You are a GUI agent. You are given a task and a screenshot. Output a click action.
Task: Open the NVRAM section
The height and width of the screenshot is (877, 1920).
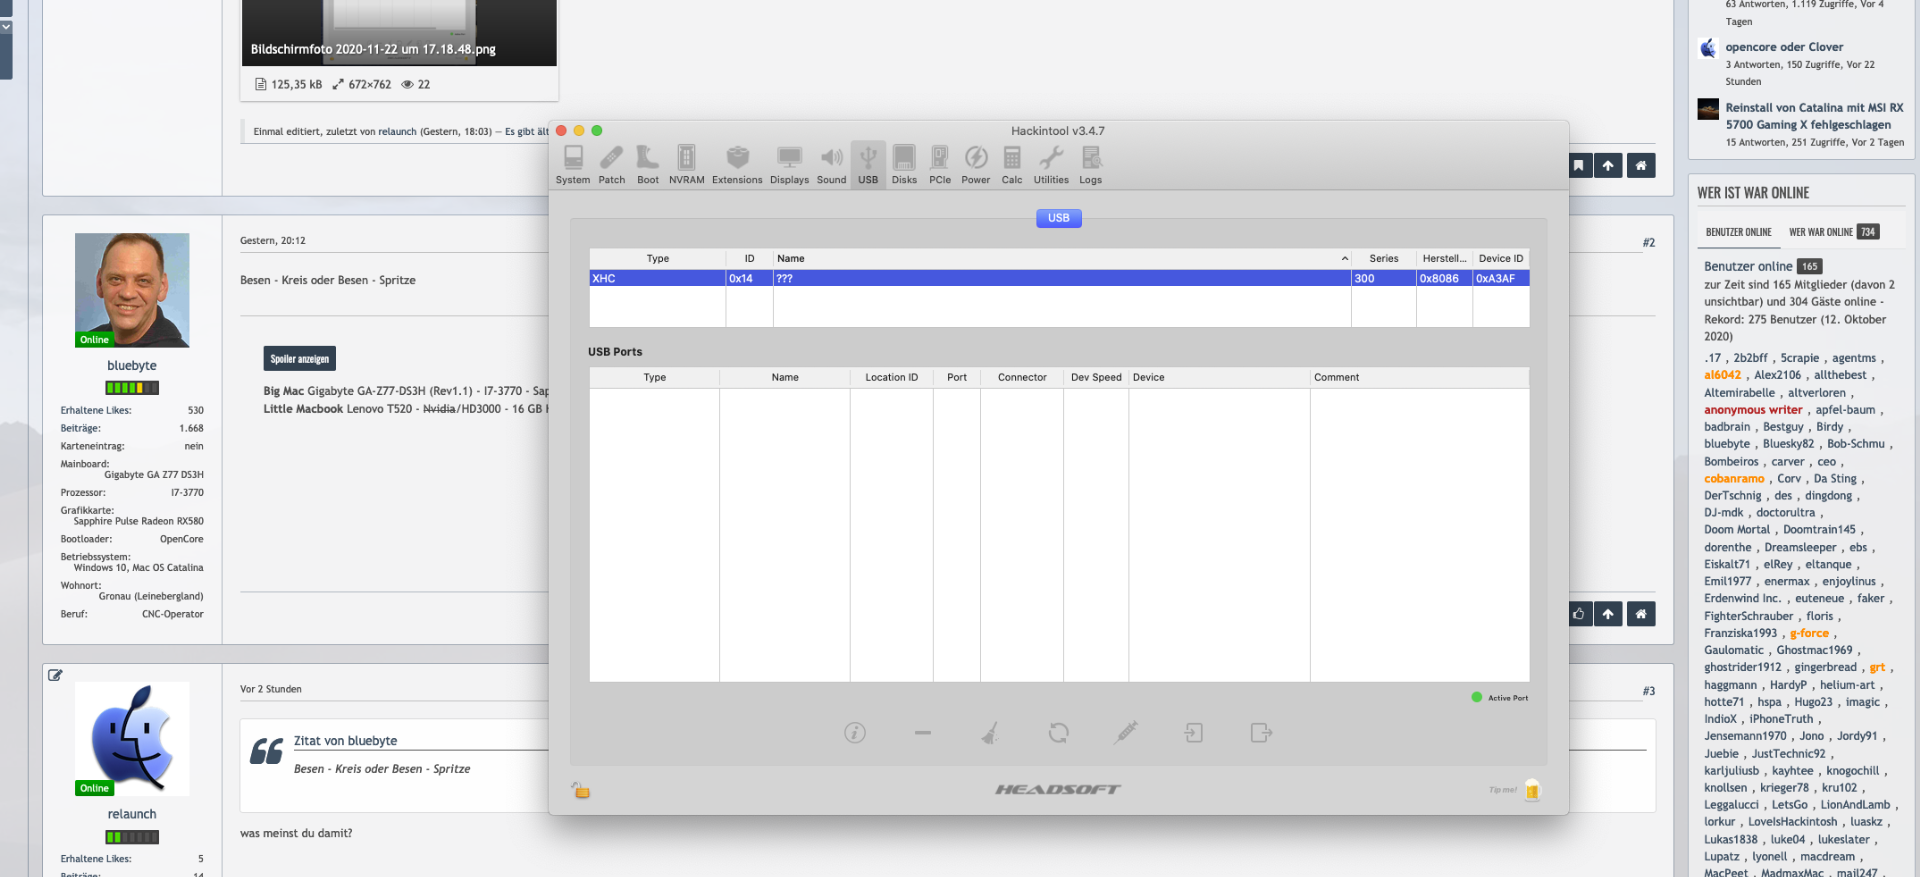point(686,164)
